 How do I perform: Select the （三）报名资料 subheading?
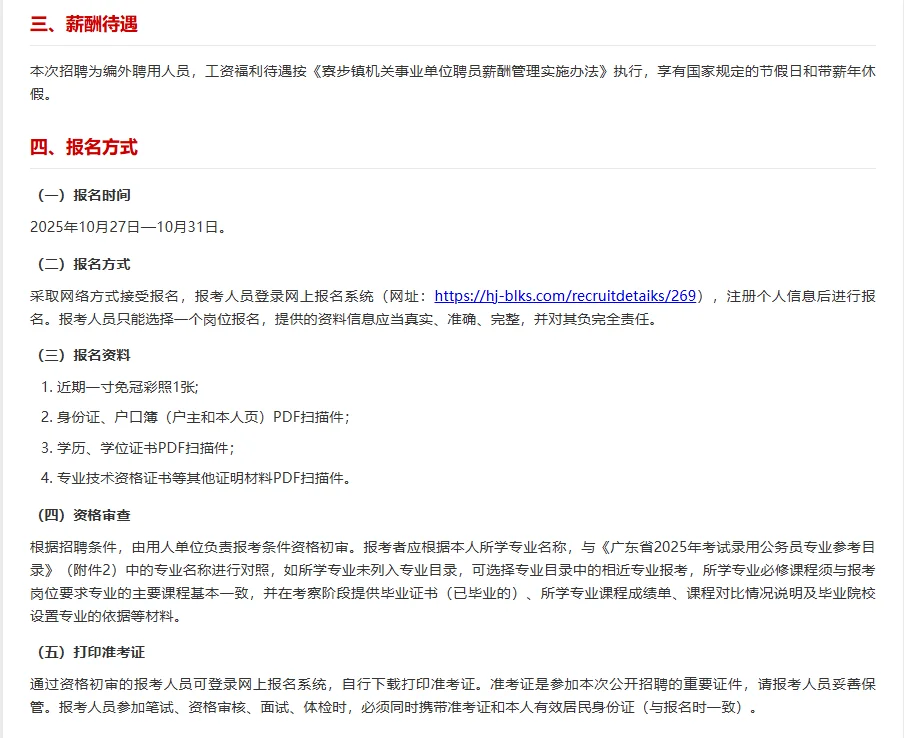[84, 355]
